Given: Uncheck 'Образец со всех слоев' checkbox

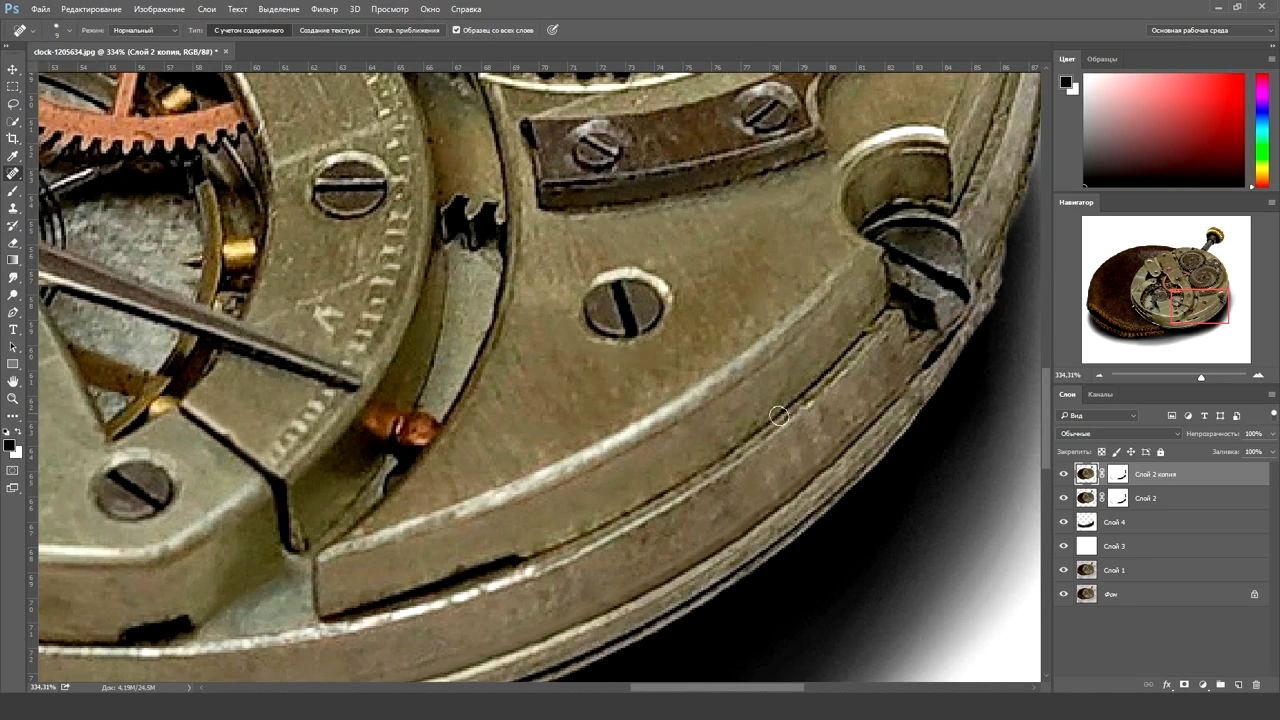Looking at the screenshot, I should click(457, 30).
